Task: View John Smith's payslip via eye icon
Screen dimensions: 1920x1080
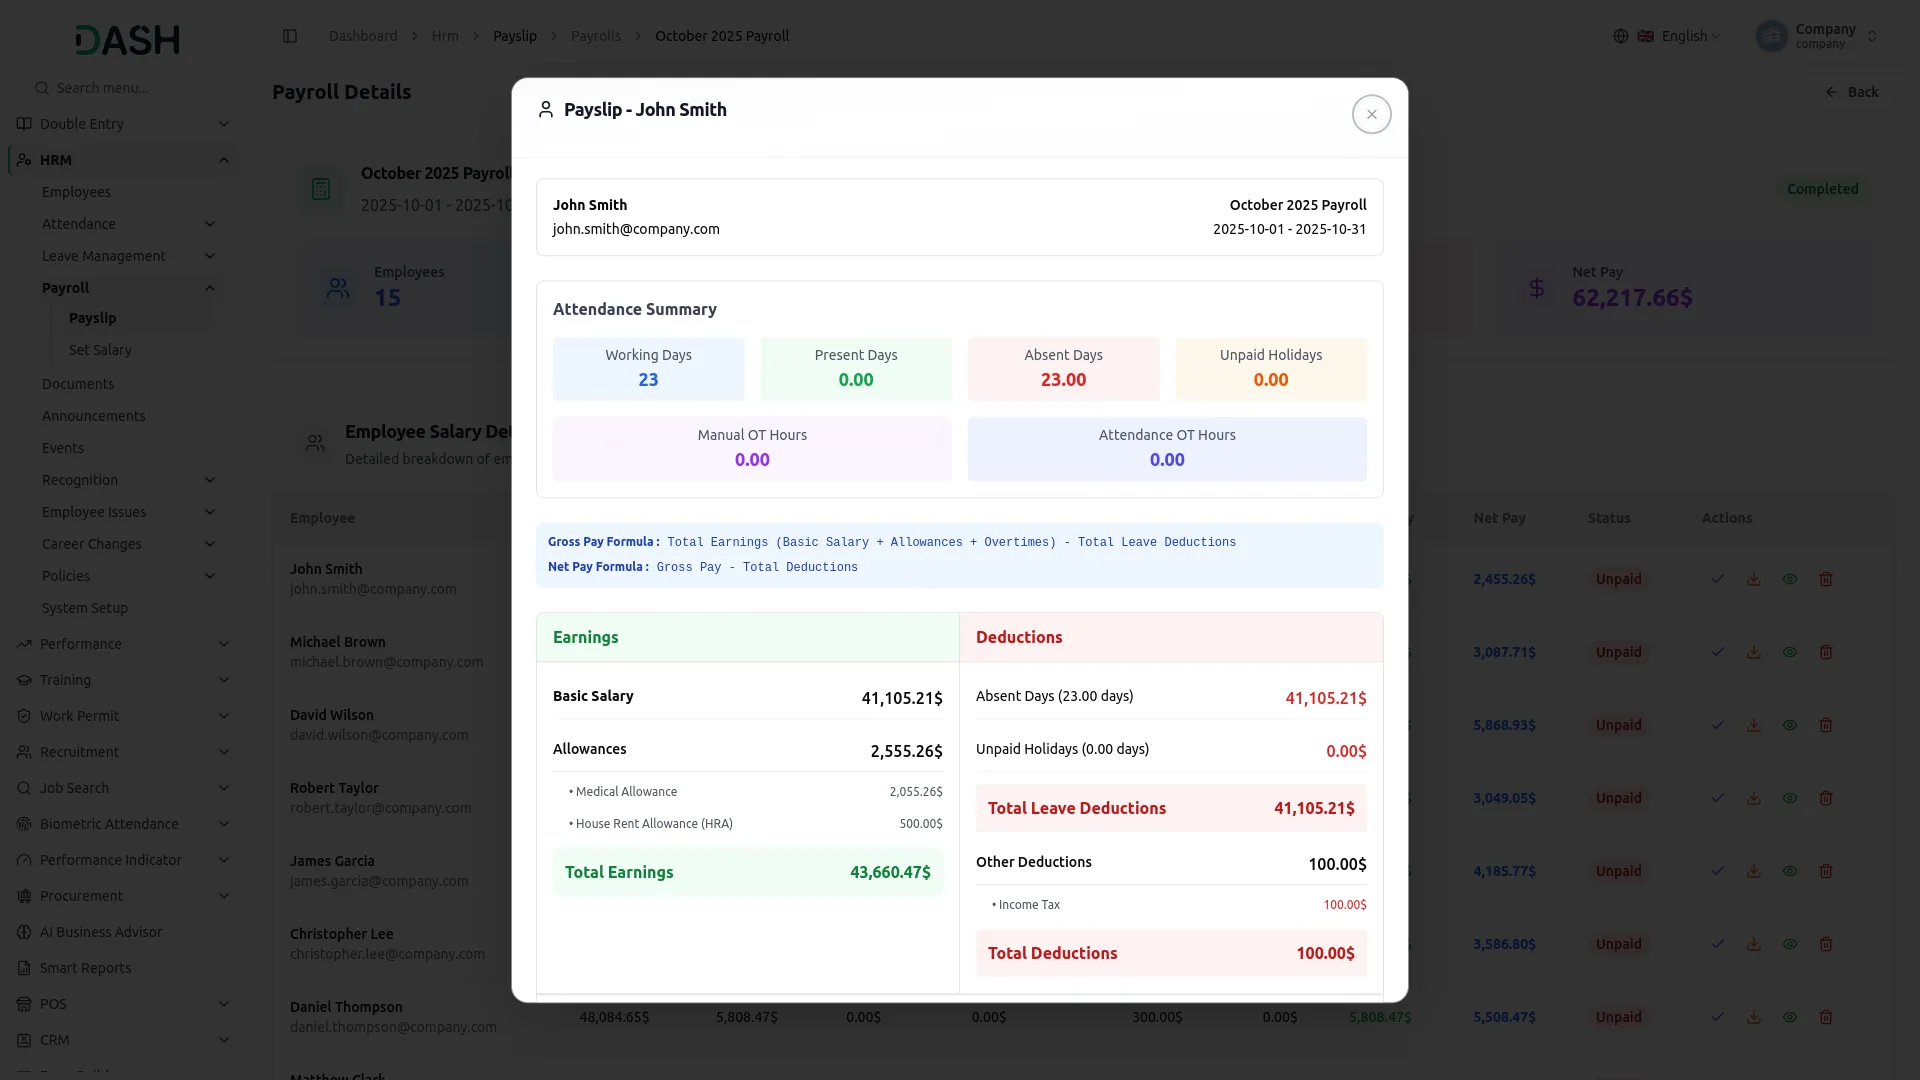Action: 1789,579
